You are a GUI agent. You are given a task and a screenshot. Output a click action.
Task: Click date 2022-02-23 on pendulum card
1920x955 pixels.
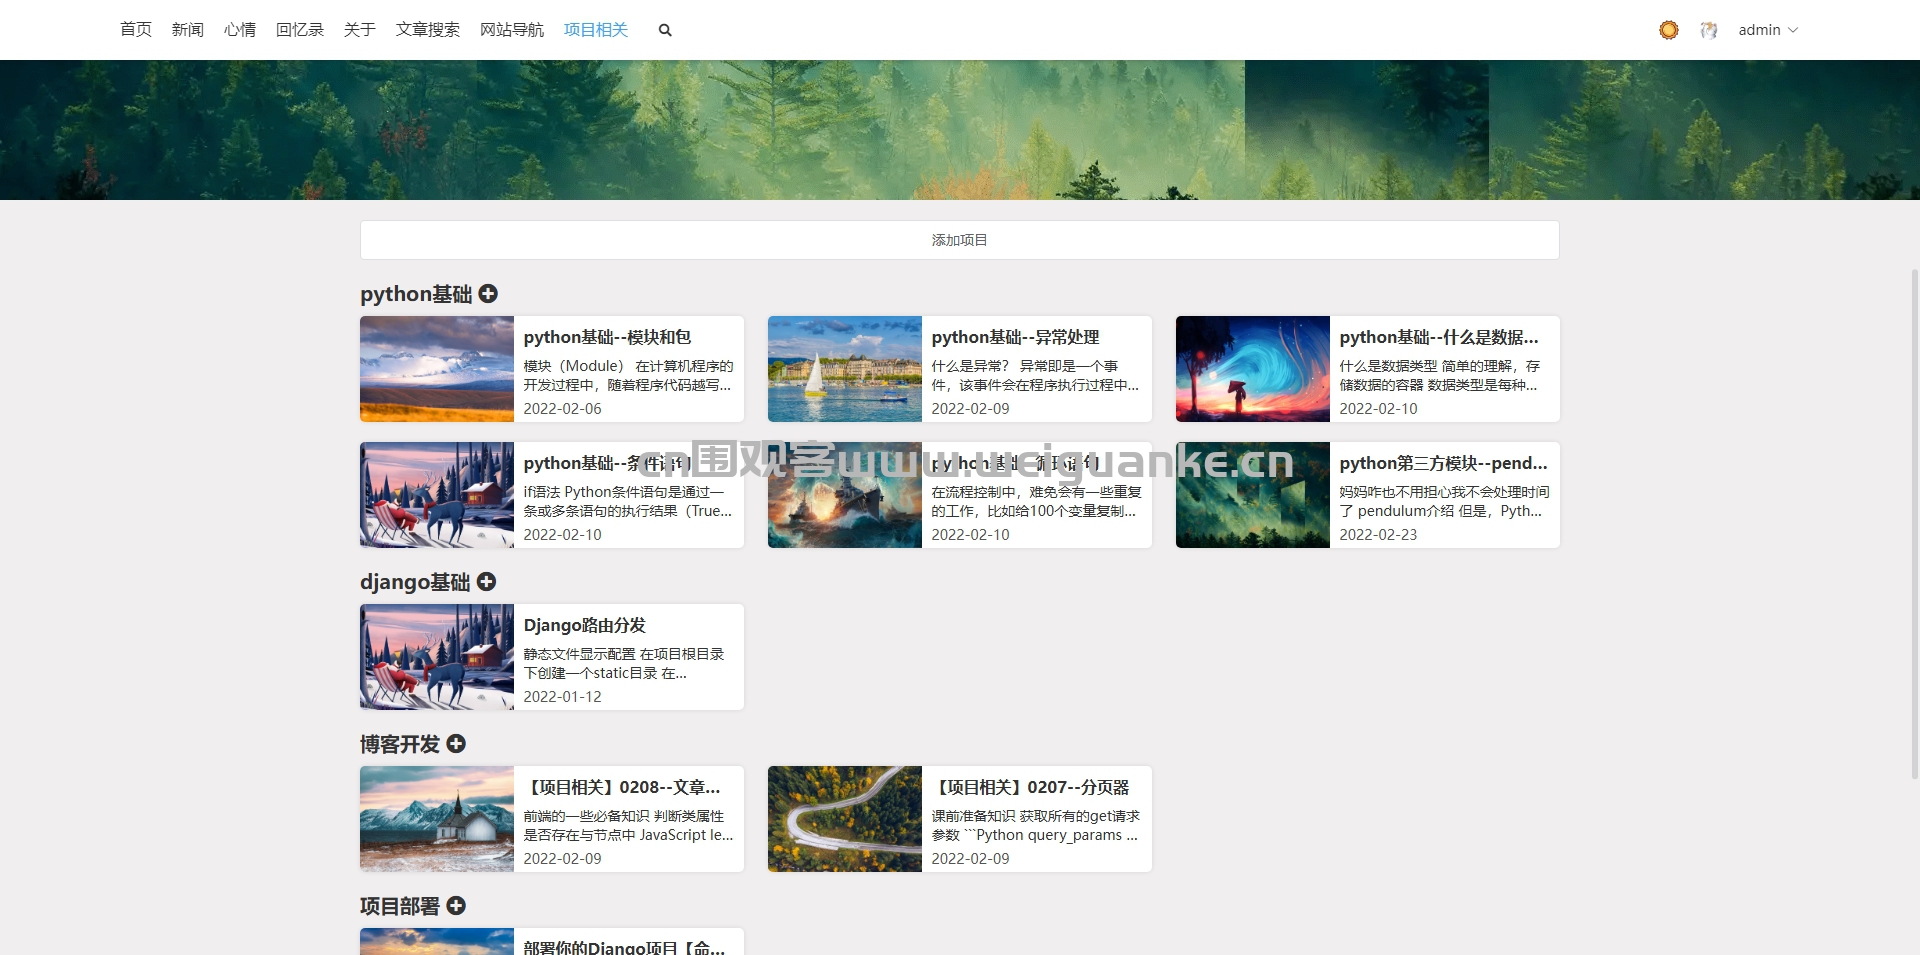point(1379,534)
